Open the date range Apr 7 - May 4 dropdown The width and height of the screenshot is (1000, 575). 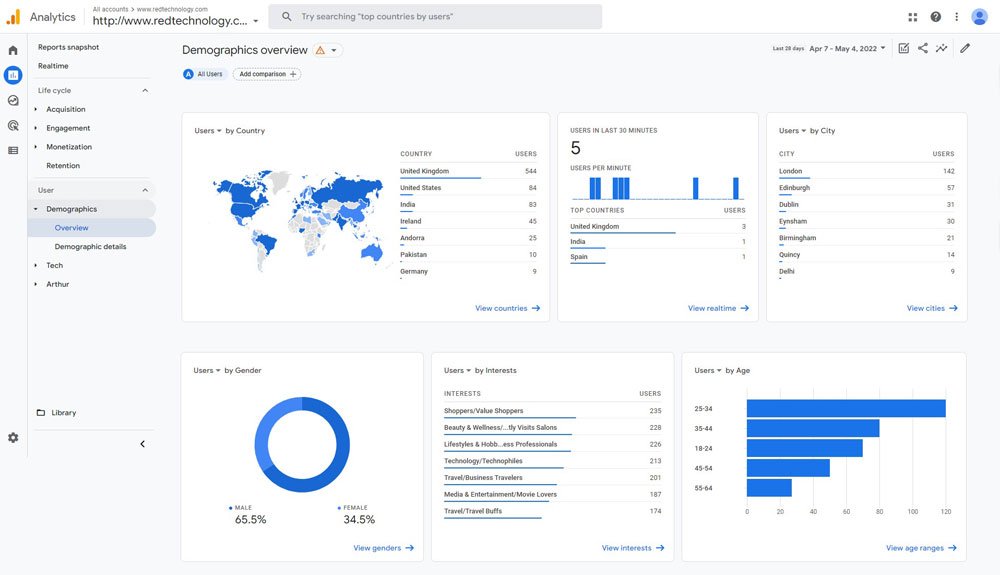pos(848,48)
